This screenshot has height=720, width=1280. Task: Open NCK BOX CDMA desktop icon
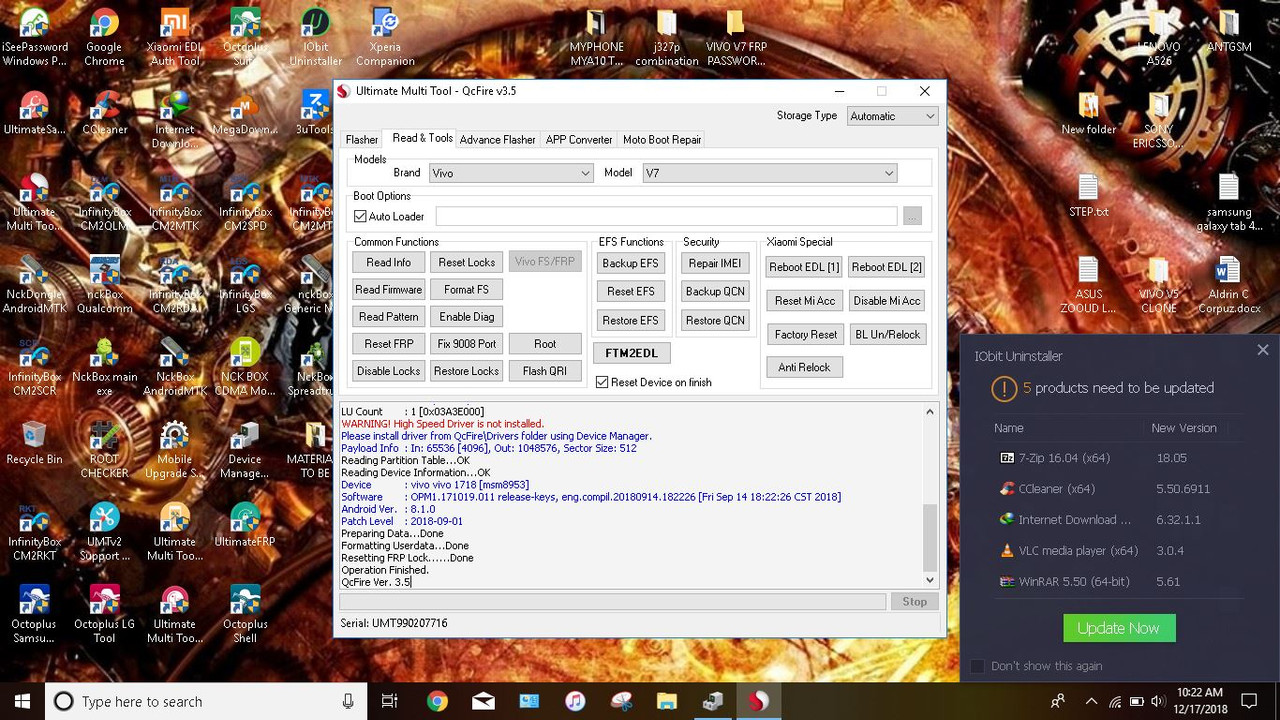245,367
